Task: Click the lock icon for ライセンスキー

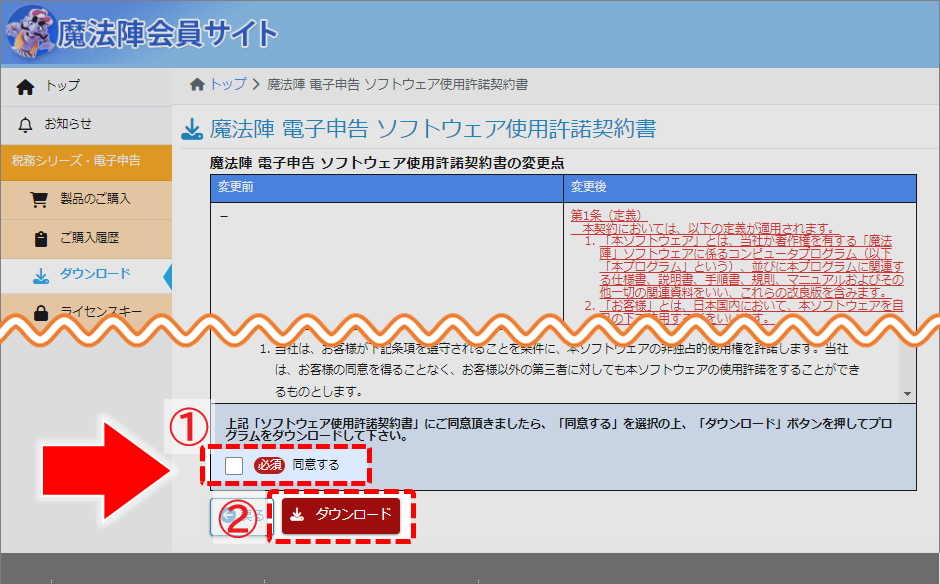Action: pyautogui.click(x=40, y=313)
